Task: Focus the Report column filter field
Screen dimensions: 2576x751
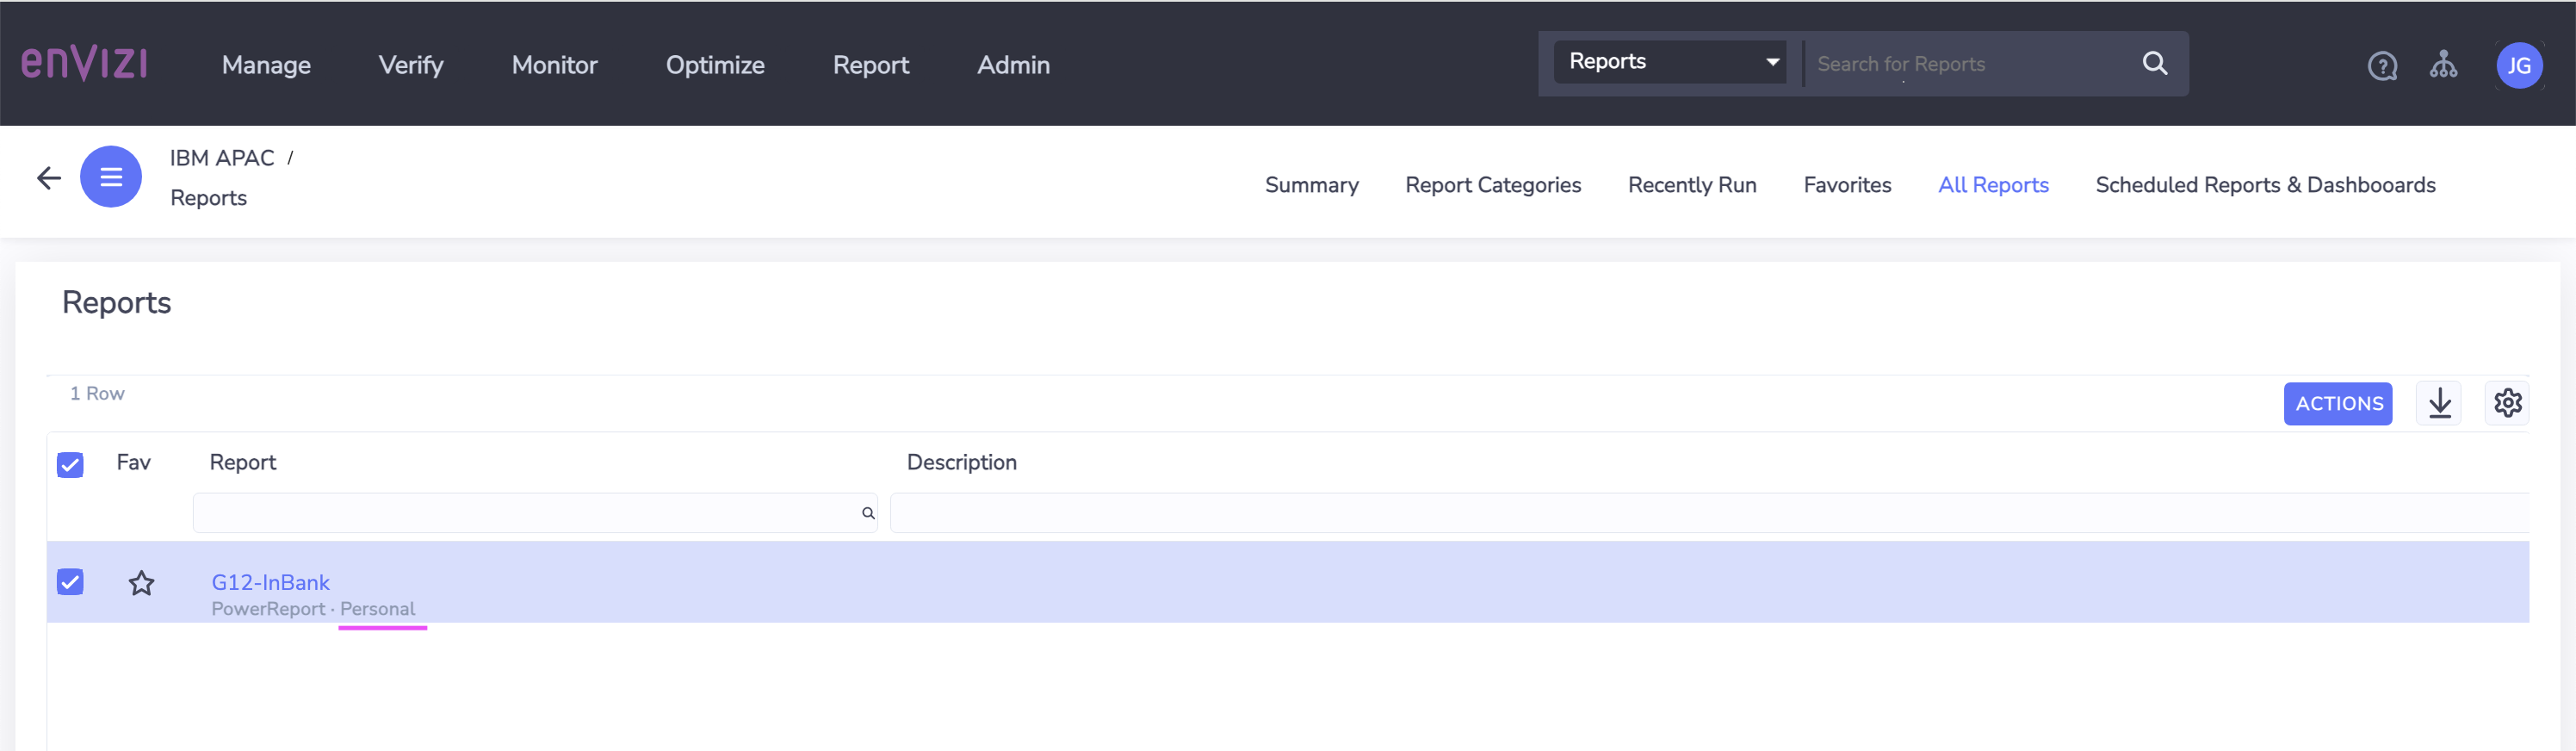Action: pyautogui.click(x=535, y=513)
